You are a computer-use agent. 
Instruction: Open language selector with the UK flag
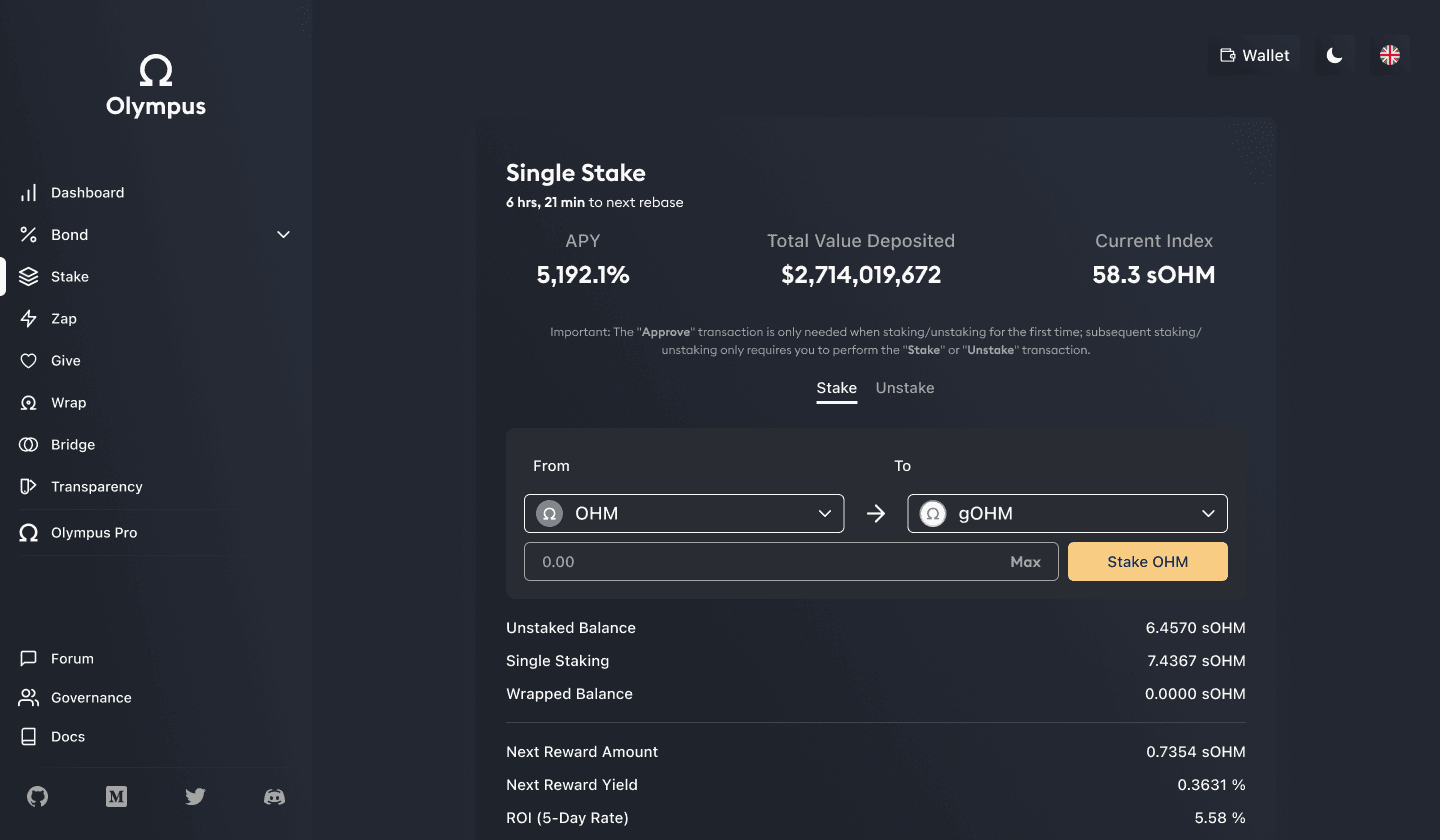point(1390,56)
